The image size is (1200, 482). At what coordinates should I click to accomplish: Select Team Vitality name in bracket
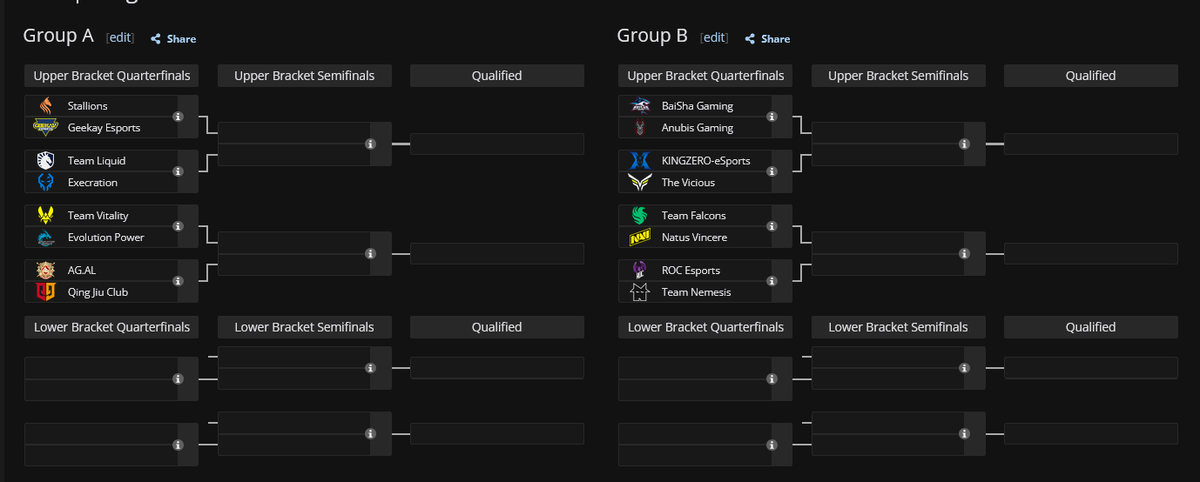click(98, 216)
